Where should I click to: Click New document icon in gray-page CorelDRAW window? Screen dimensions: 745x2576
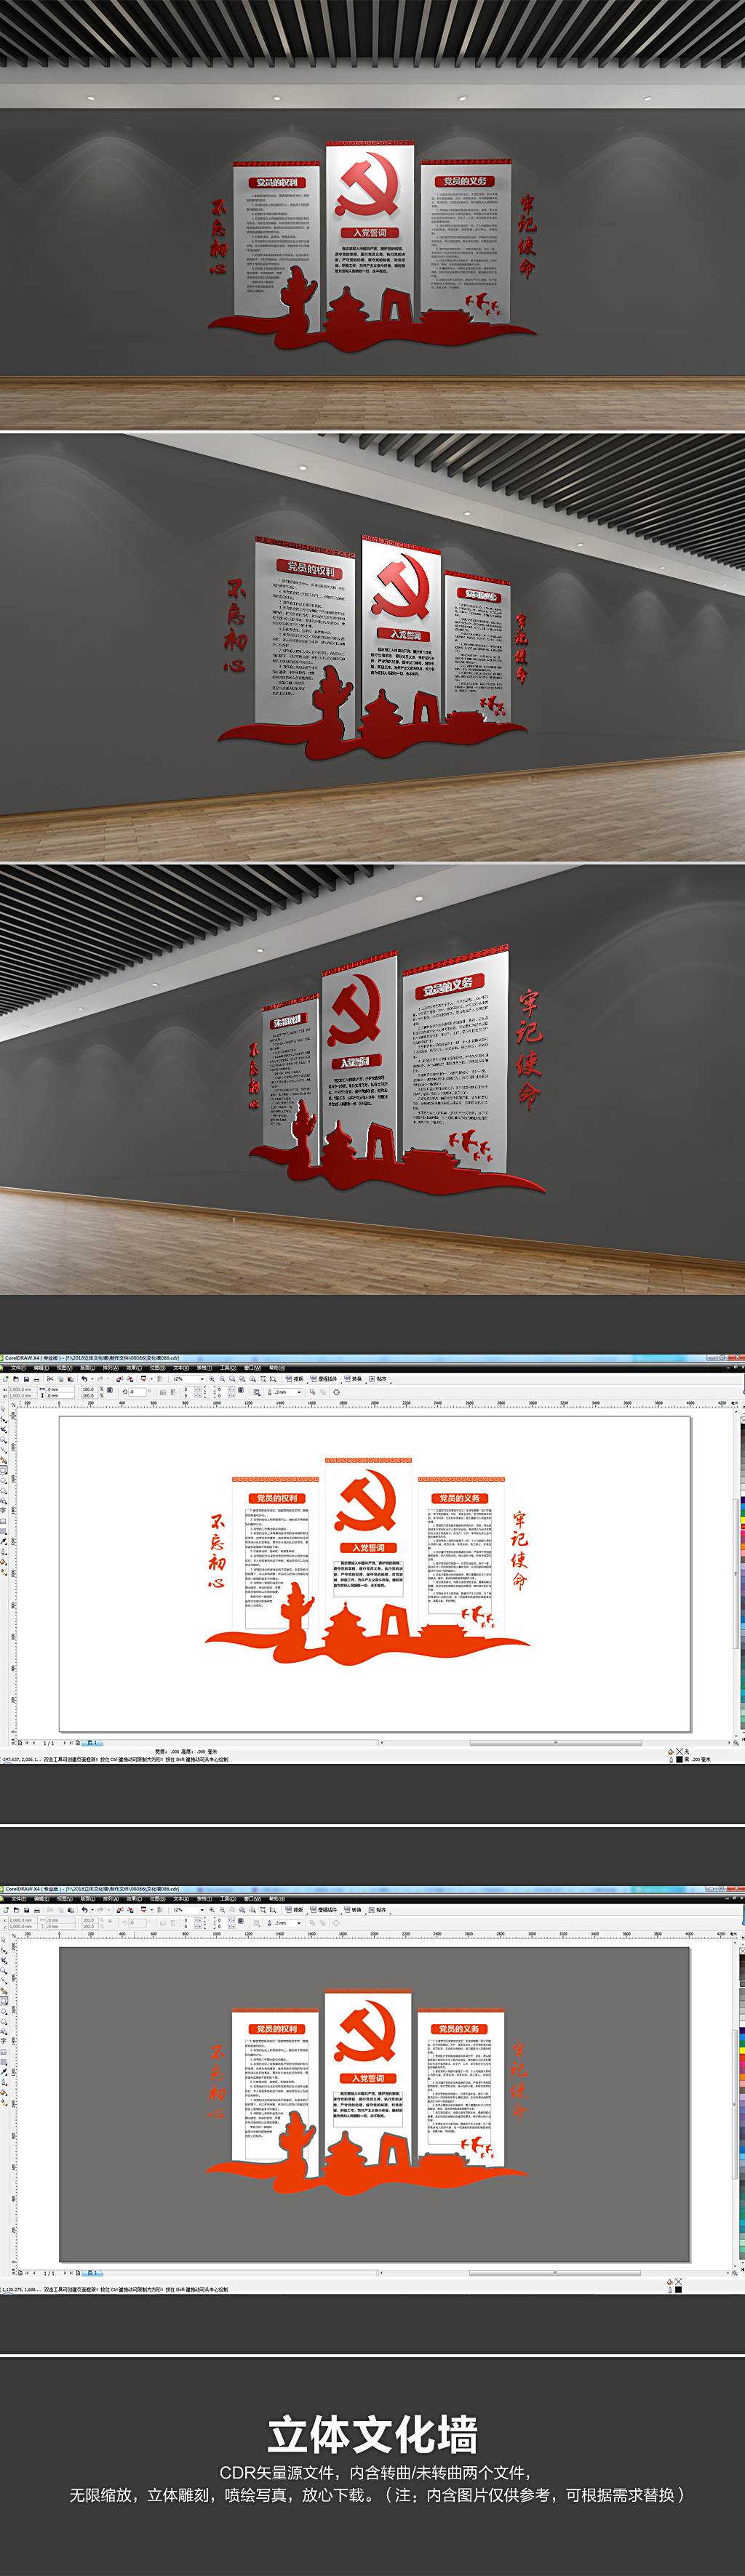(7, 1909)
